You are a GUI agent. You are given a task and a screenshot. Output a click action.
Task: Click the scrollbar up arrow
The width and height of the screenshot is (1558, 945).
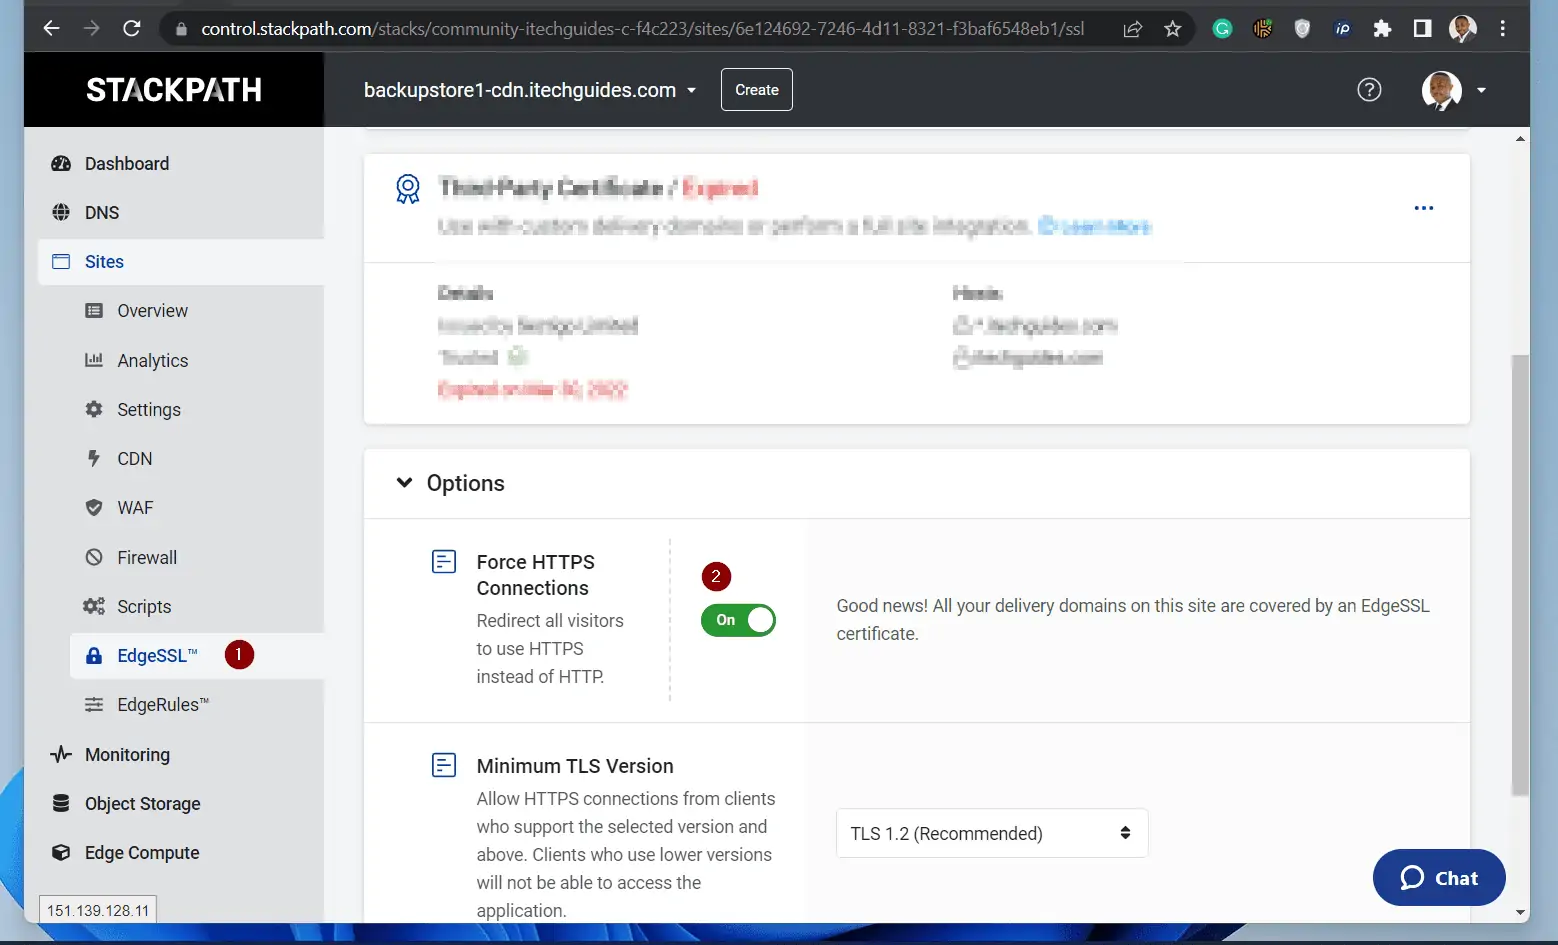(1520, 139)
